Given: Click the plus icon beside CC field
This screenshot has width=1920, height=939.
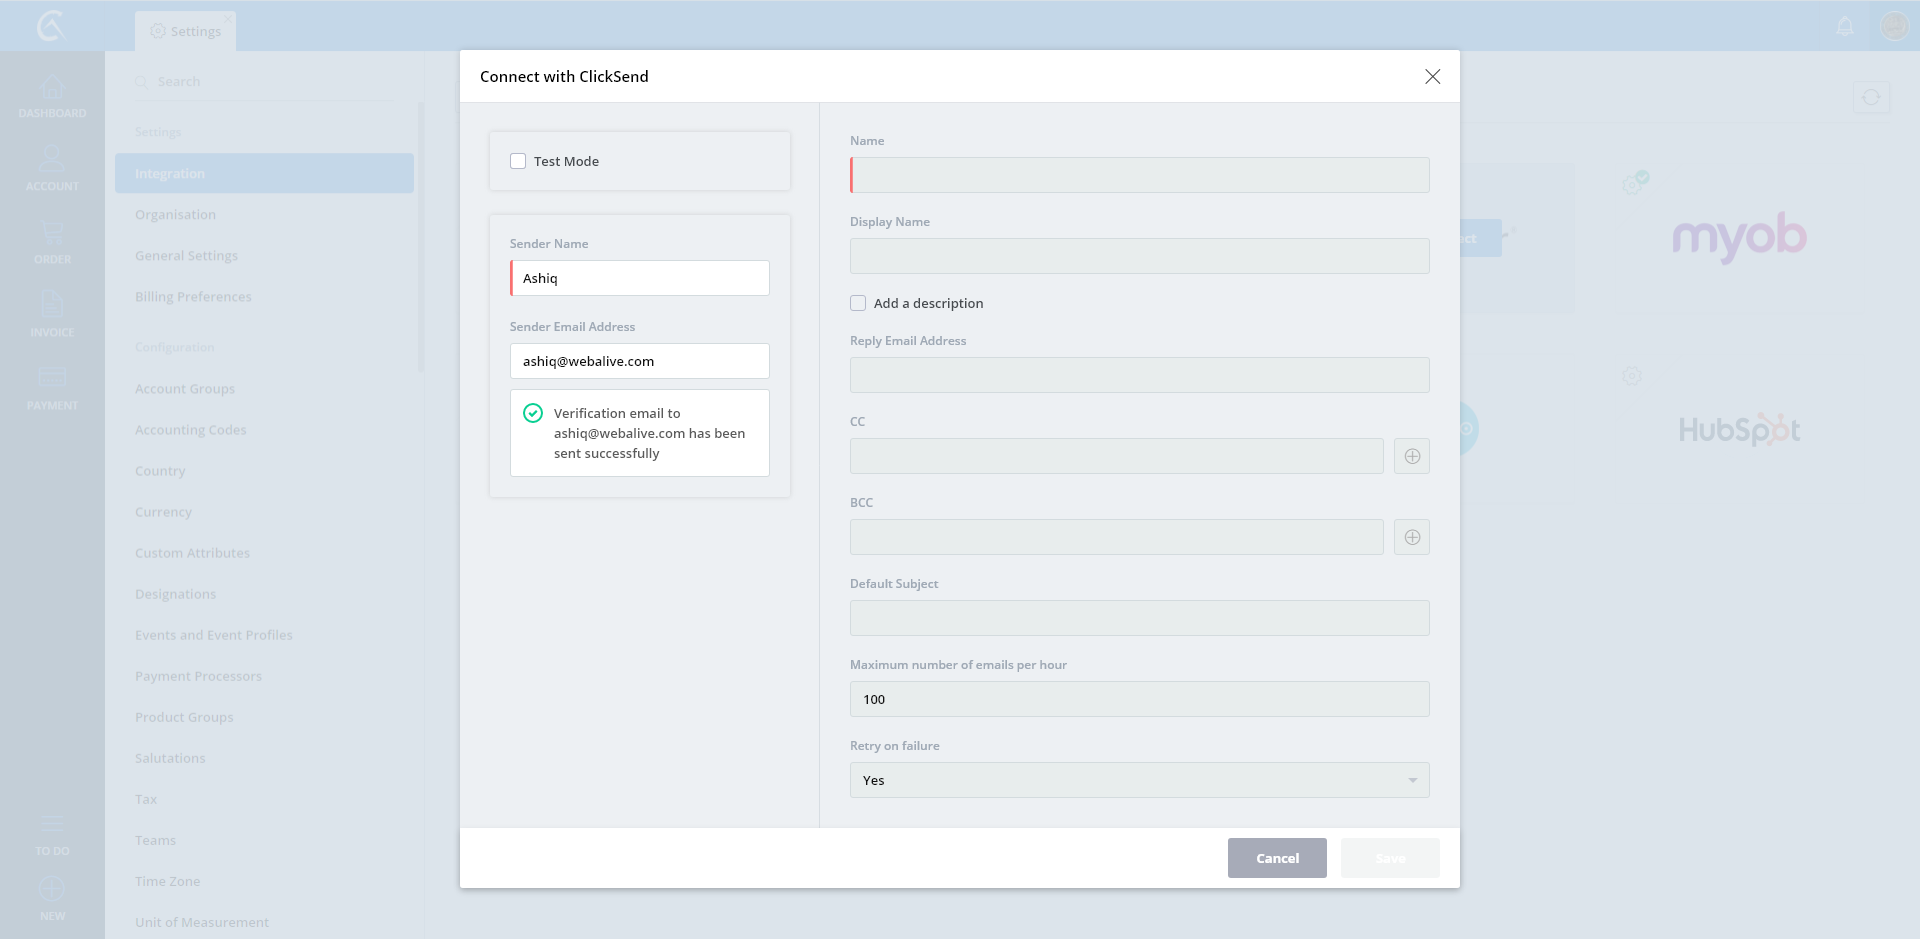Looking at the screenshot, I should click(1411, 456).
